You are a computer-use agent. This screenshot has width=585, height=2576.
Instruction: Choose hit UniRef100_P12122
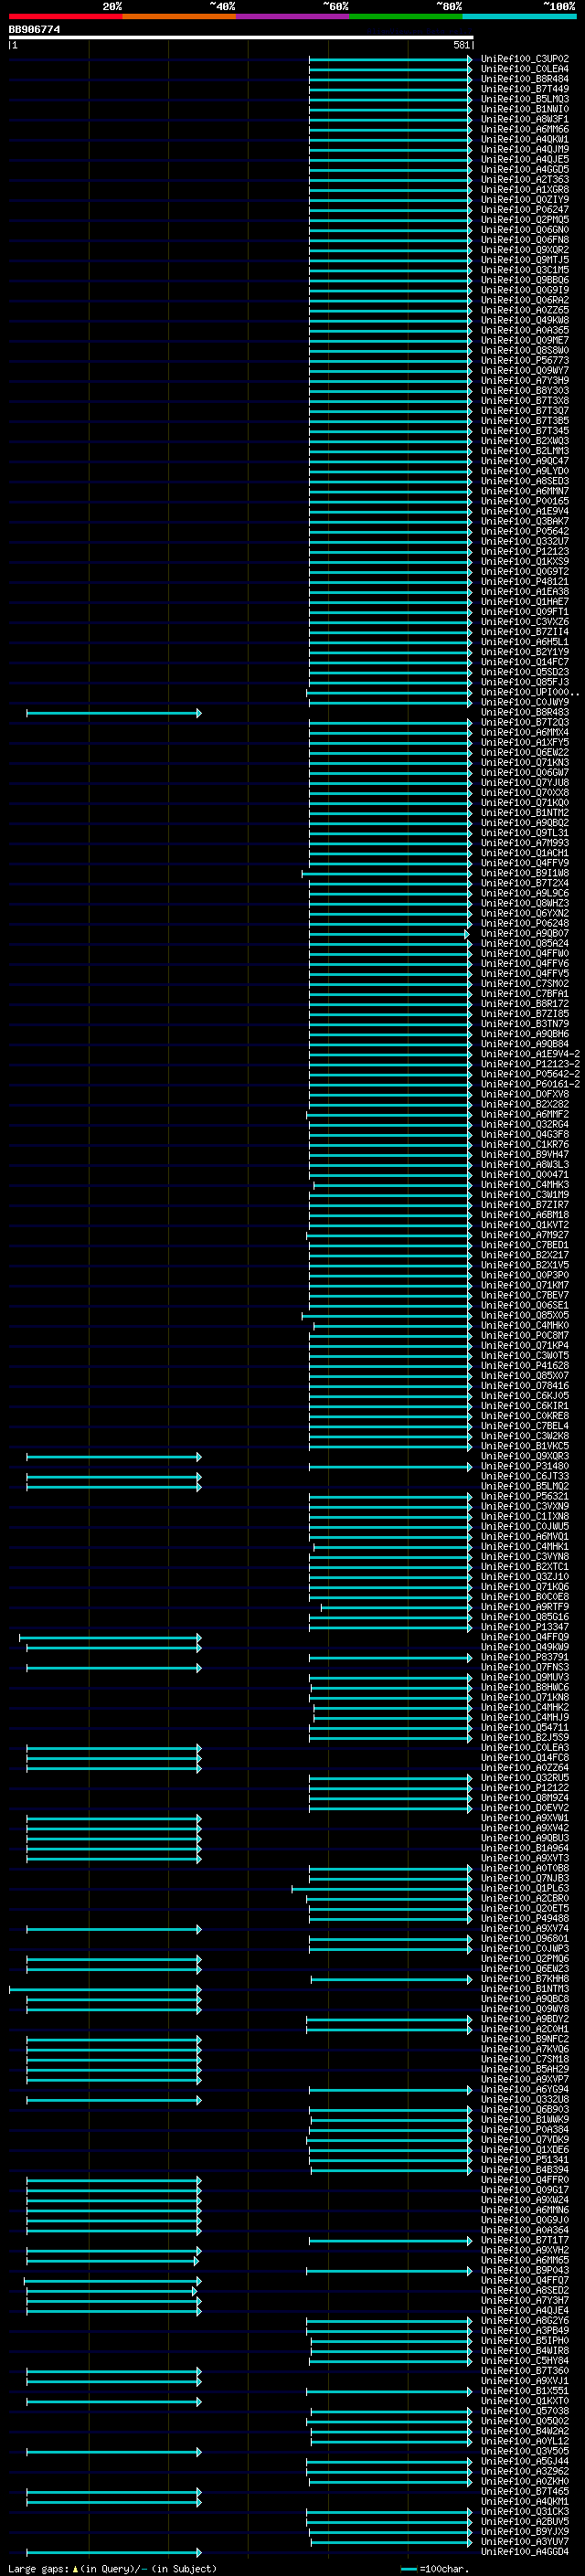524,1789
